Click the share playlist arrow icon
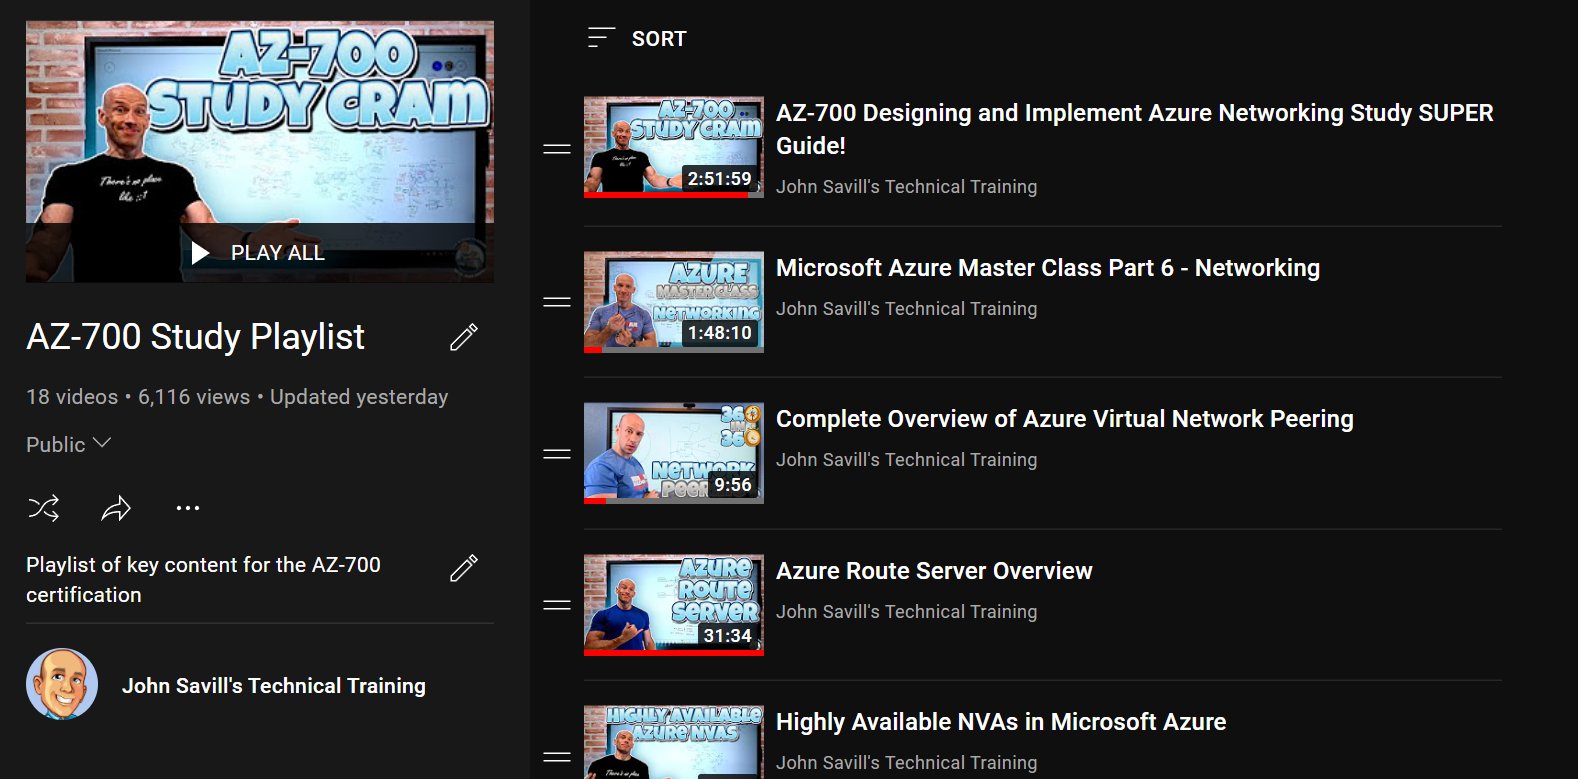The height and width of the screenshot is (779, 1578). point(116,508)
